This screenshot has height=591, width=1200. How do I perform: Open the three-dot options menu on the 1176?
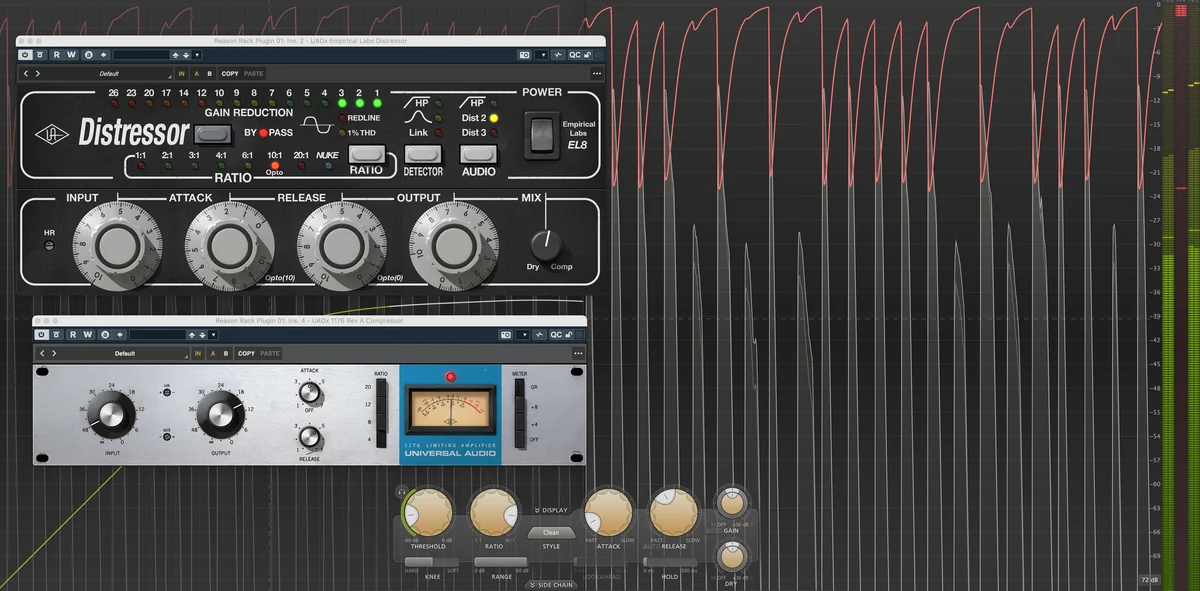pyautogui.click(x=578, y=353)
